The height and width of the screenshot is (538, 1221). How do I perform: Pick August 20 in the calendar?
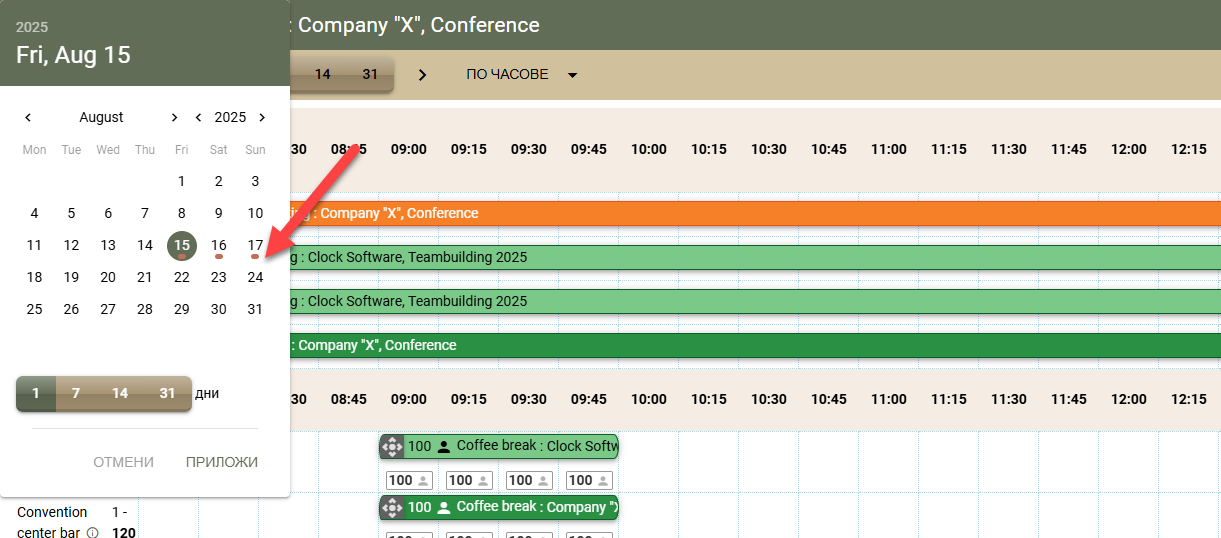point(108,277)
